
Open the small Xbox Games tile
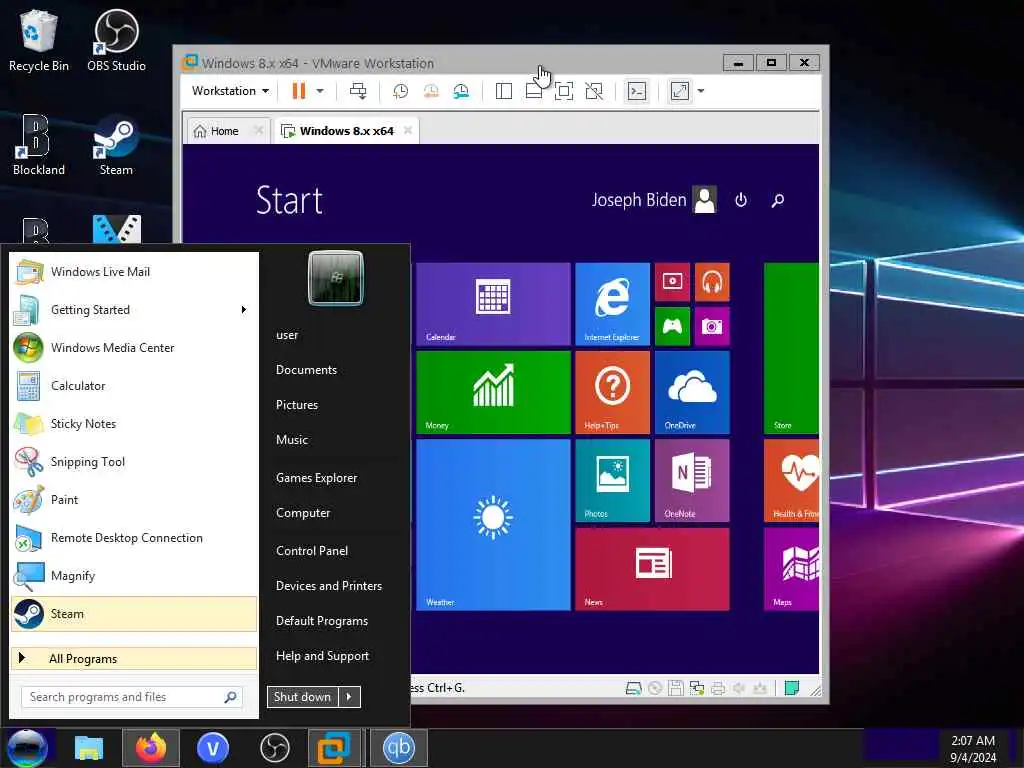tap(672, 326)
